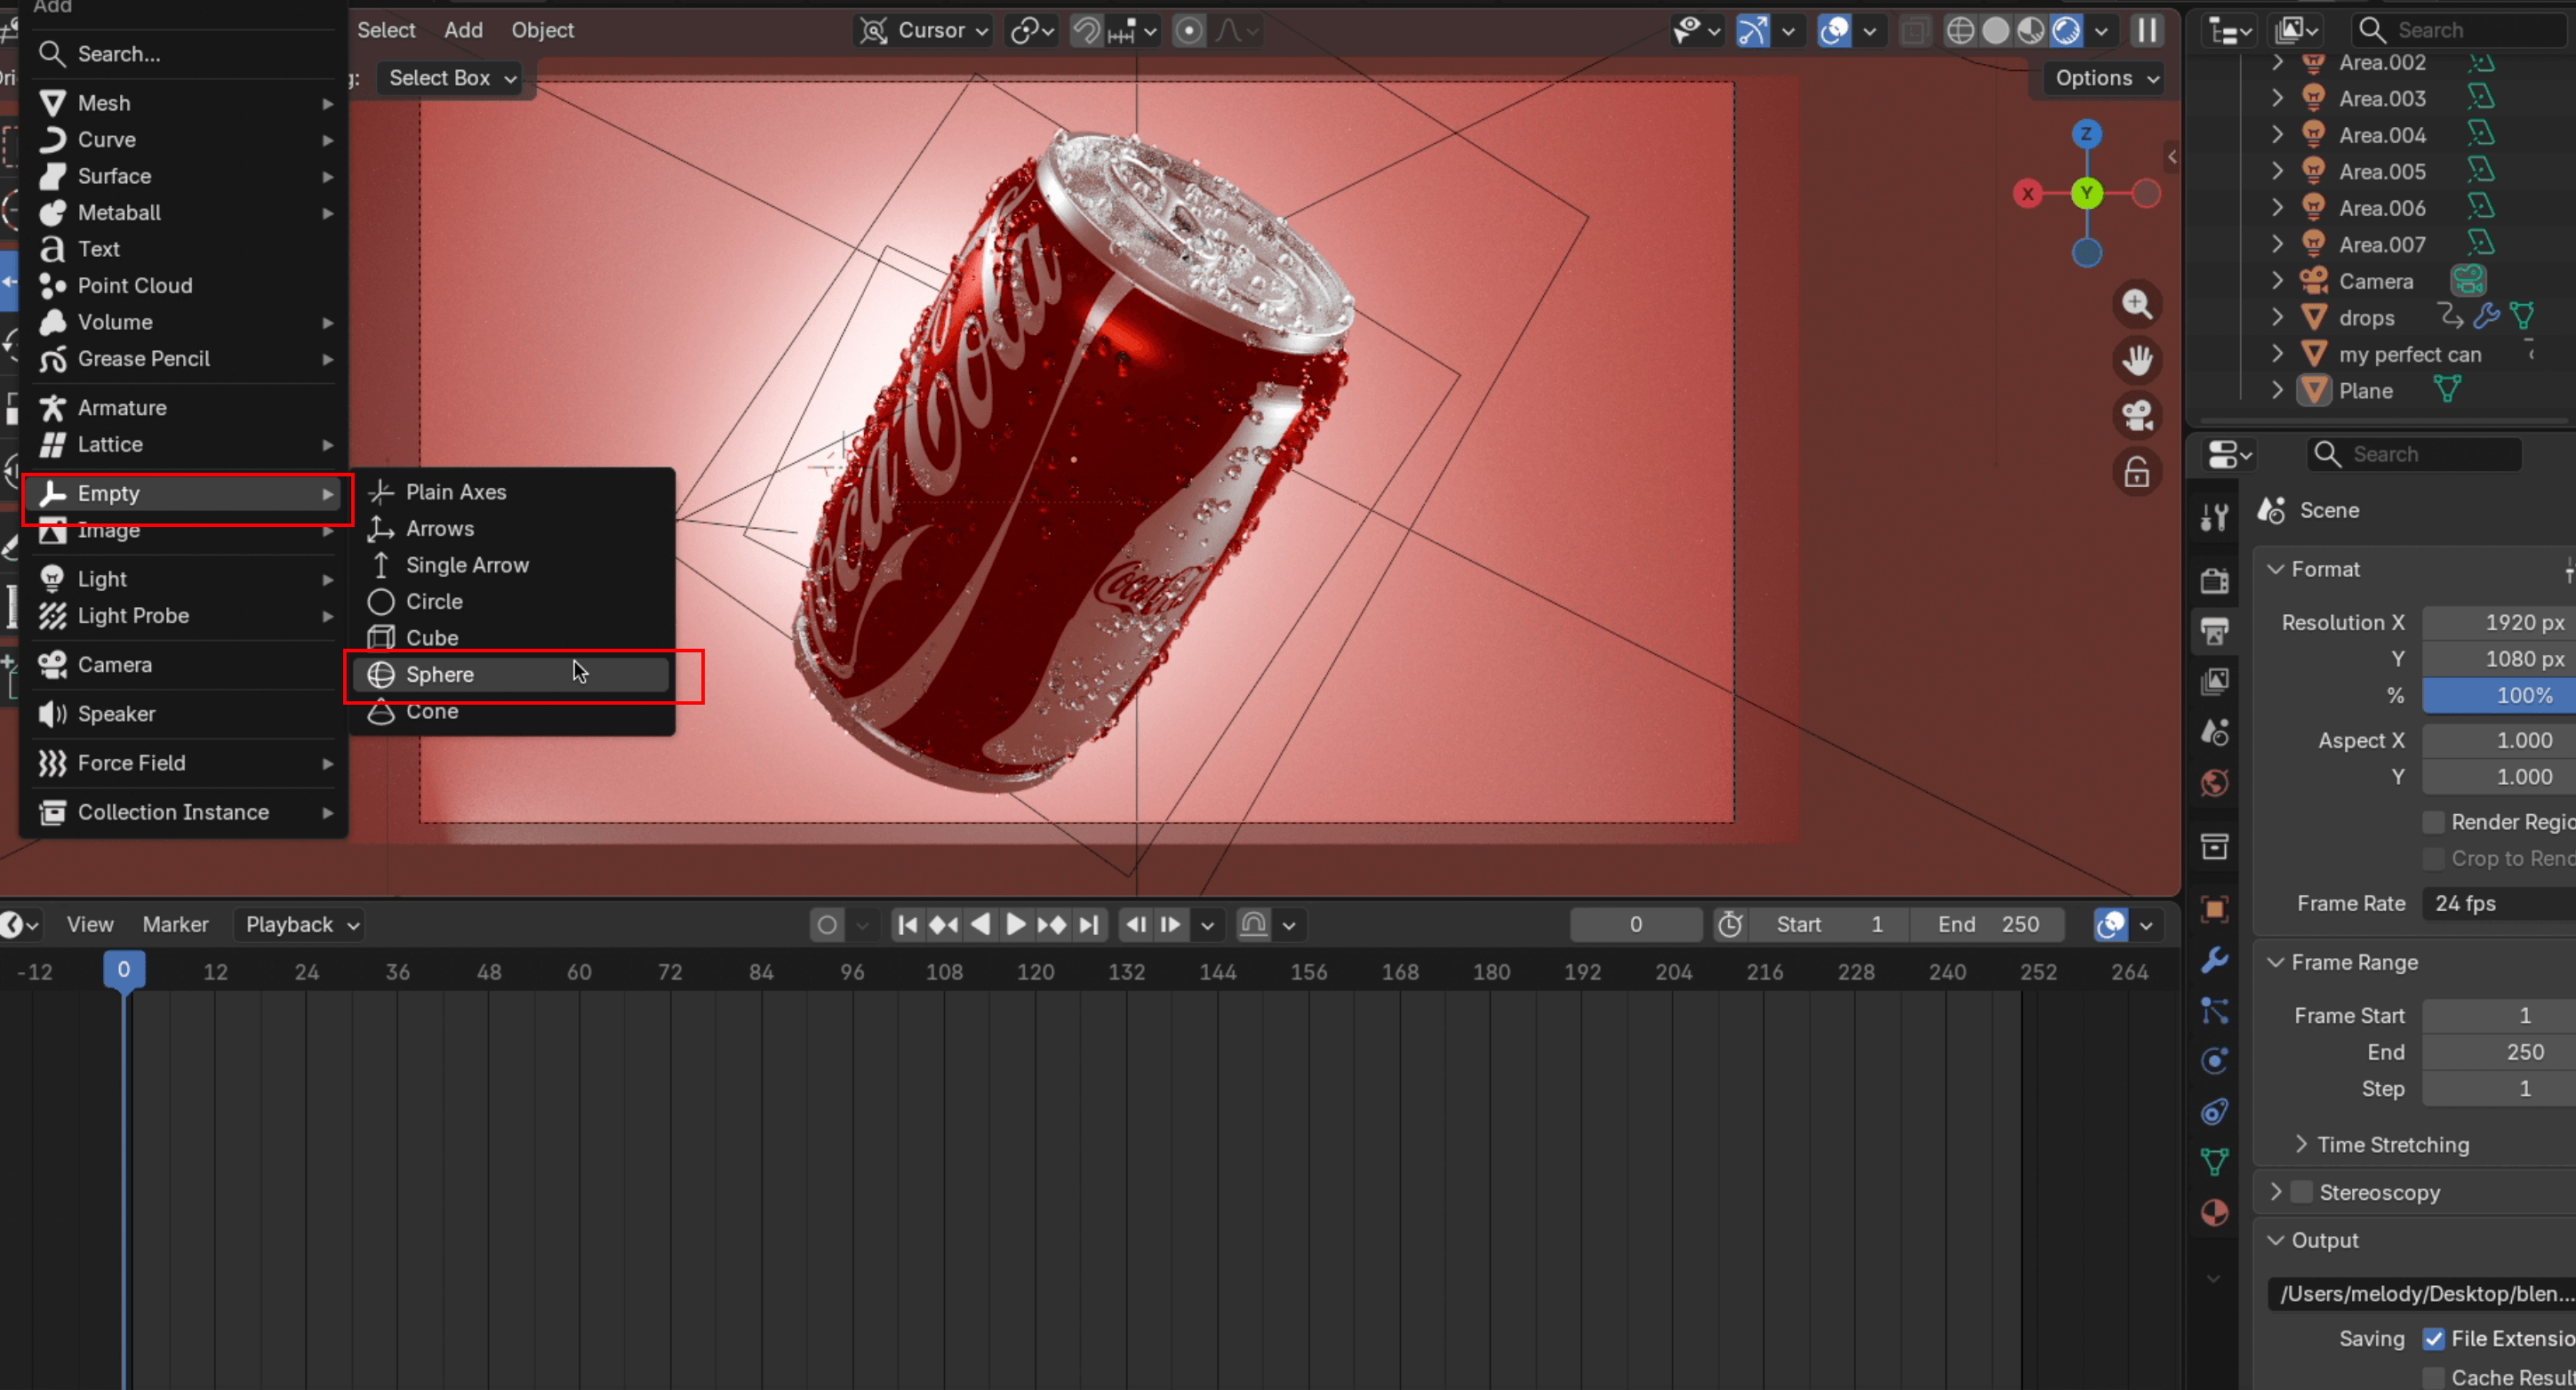
Task: Collapse the Format panel
Action: (2275, 569)
